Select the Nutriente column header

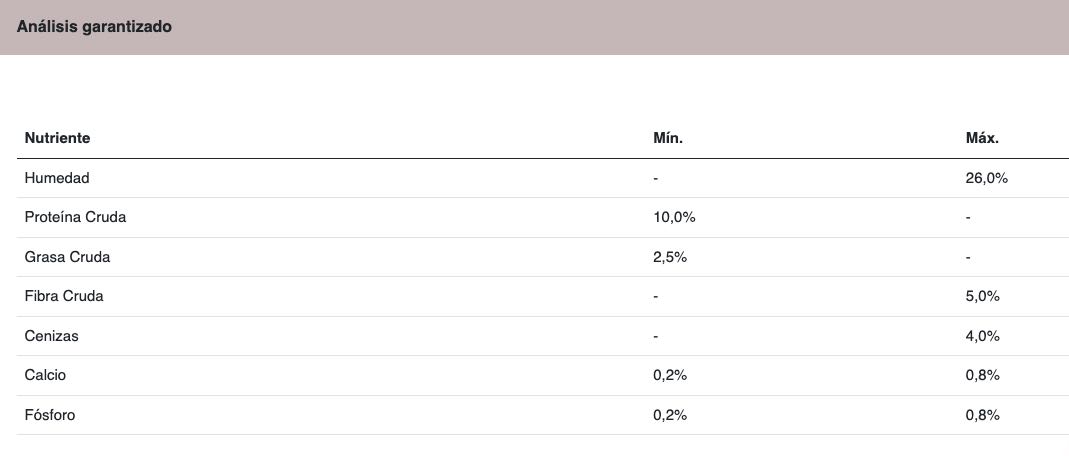pyautogui.click(x=57, y=138)
